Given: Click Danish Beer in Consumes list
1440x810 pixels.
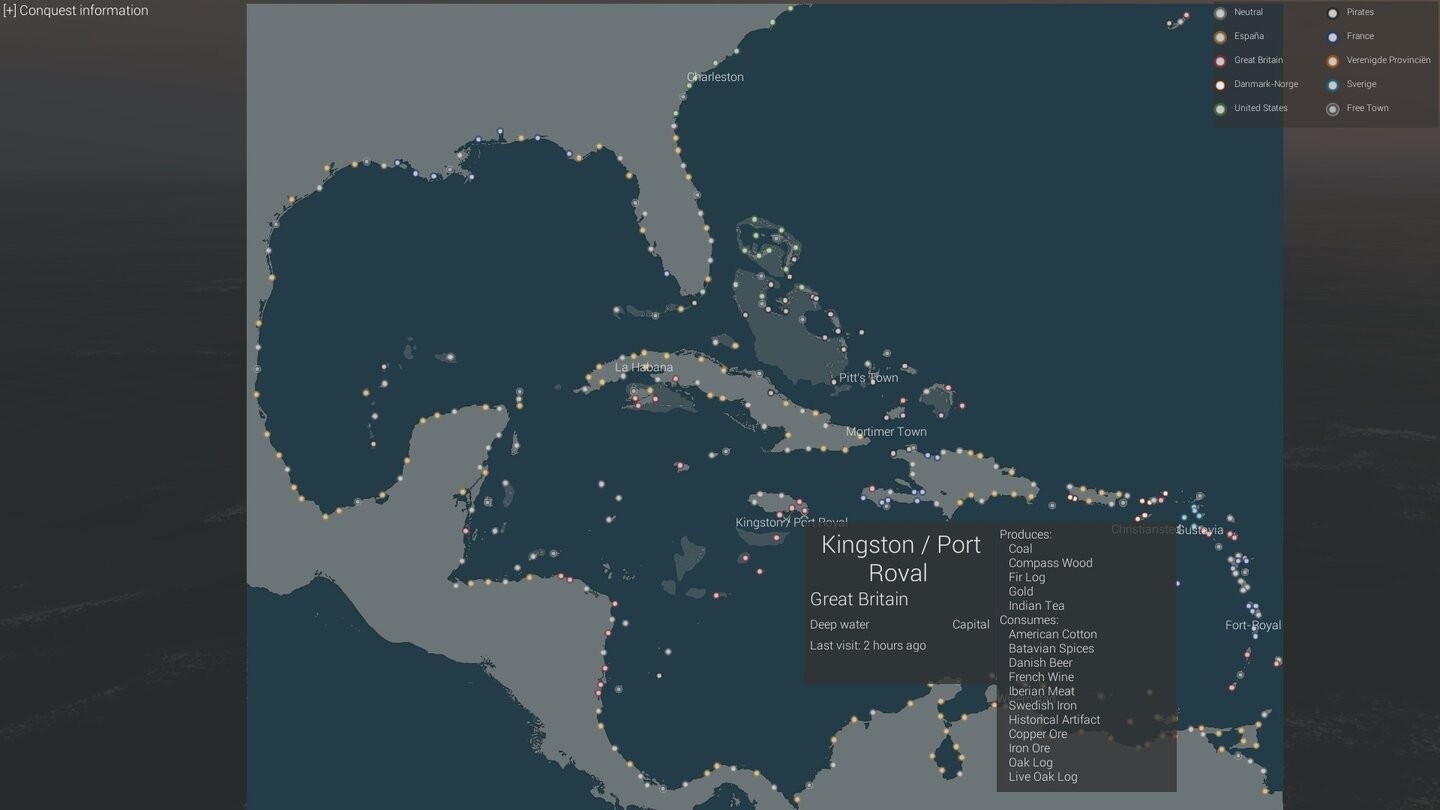Looking at the screenshot, I should (x=1041, y=662).
